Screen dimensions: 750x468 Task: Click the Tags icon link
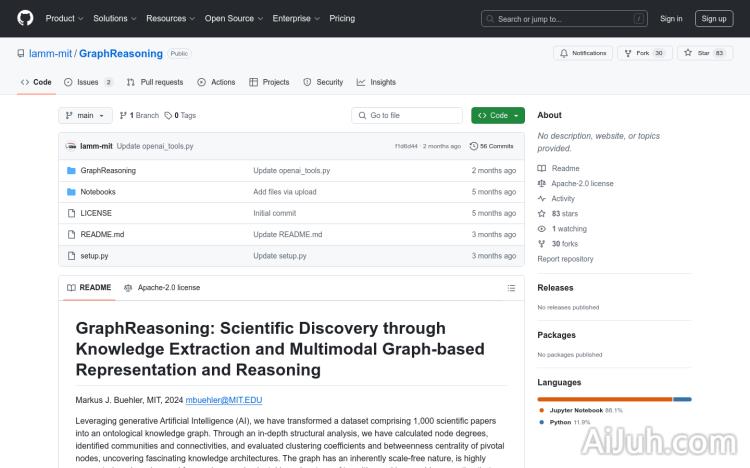pyautogui.click(x=180, y=116)
